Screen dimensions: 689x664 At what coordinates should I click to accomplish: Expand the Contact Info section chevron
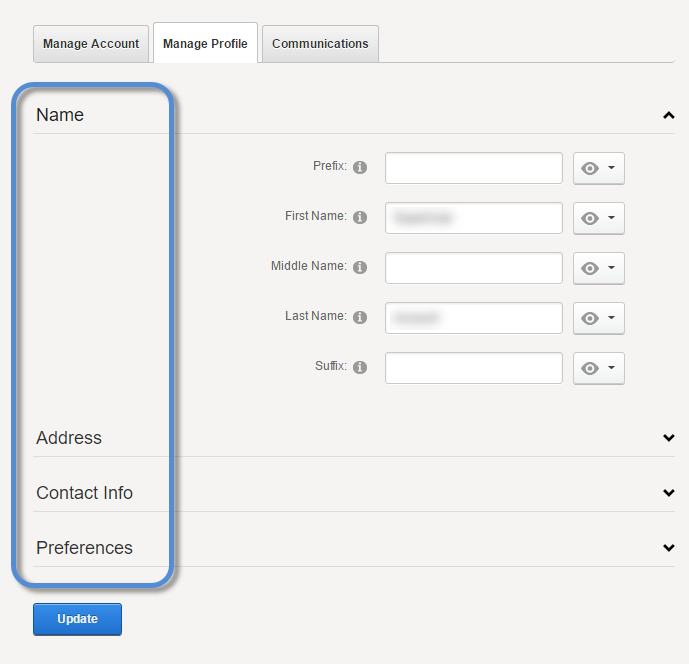(668, 493)
